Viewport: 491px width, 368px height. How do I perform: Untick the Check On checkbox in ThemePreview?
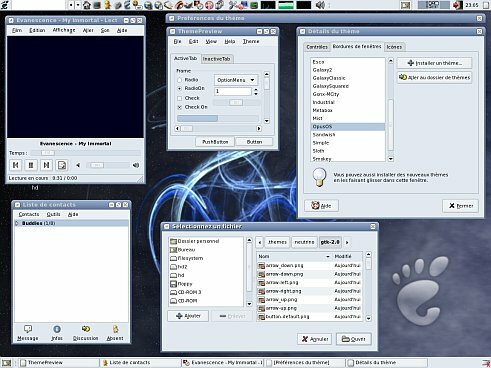tap(180, 107)
